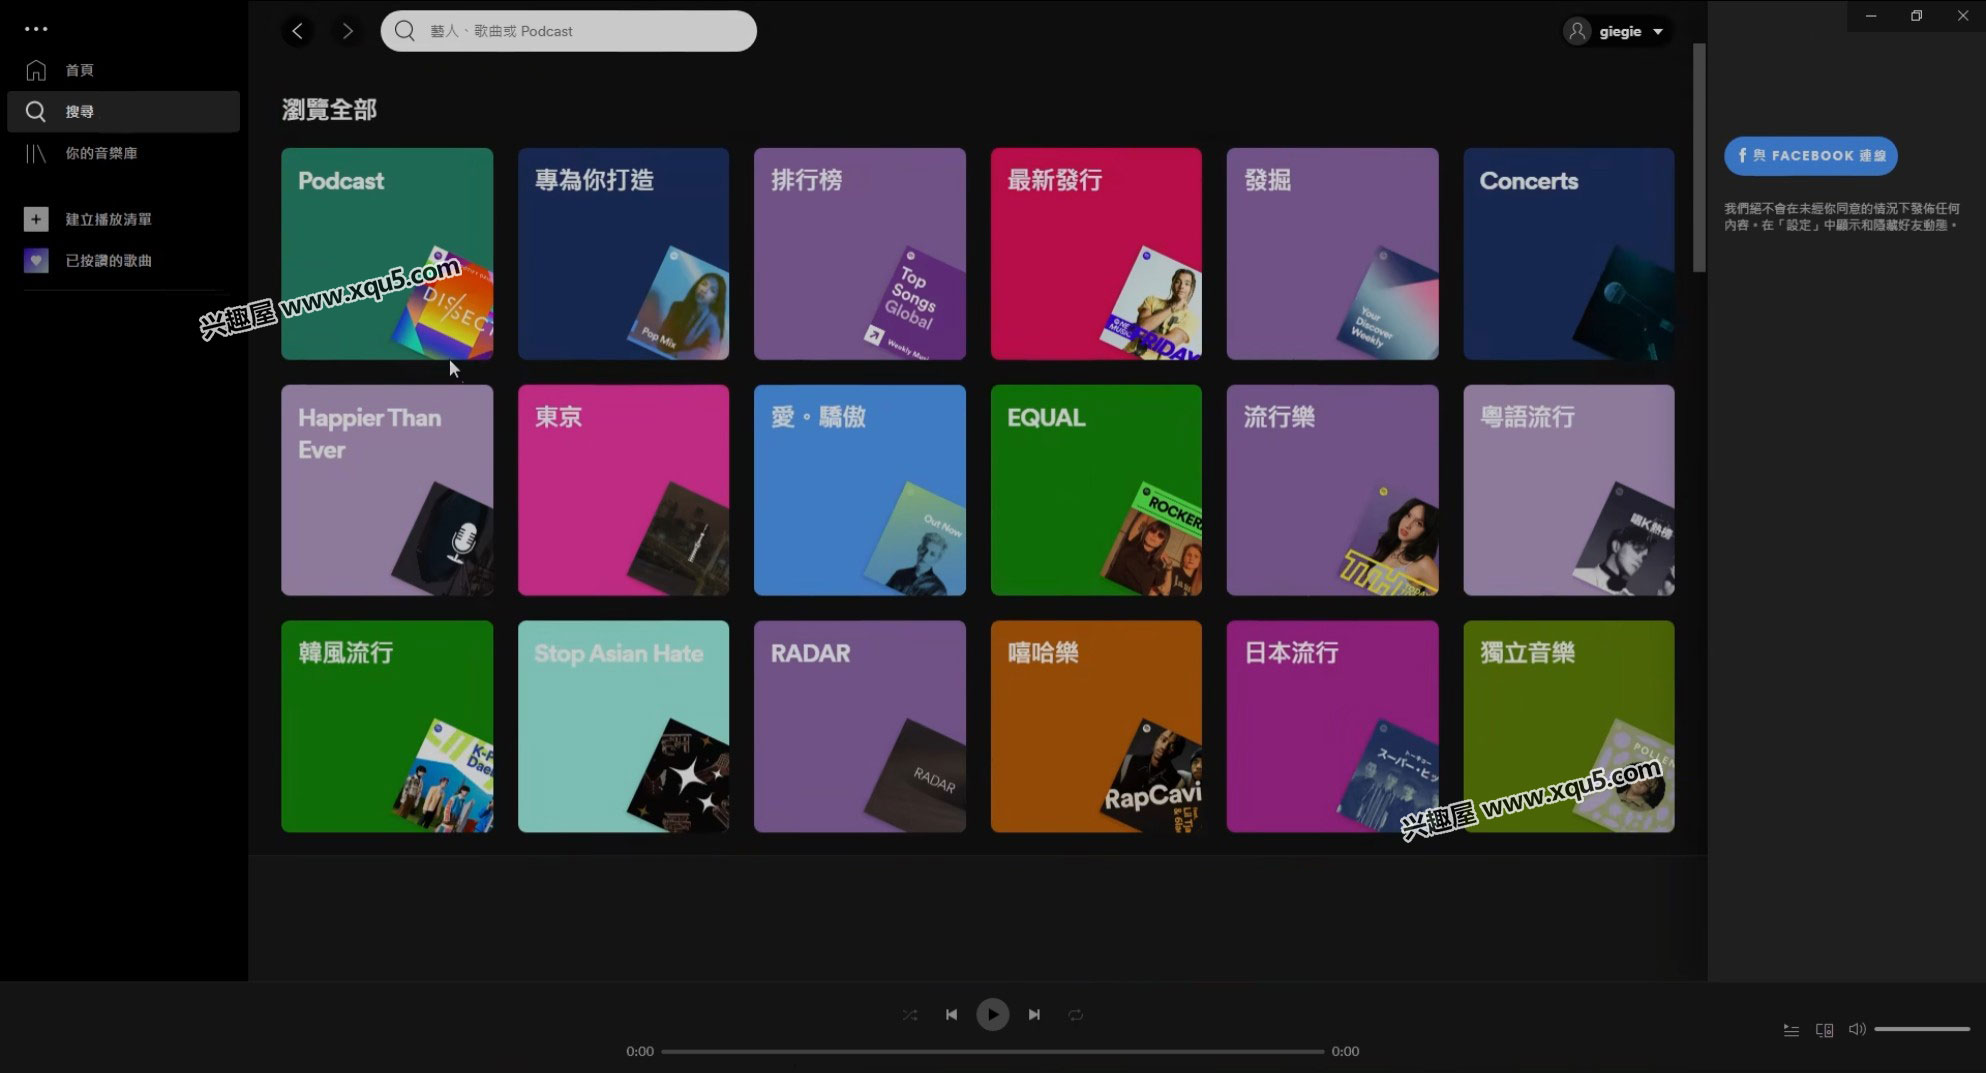1986x1073 pixels.
Task: Open Your Library icon in sidebar
Action: click(x=36, y=153)
